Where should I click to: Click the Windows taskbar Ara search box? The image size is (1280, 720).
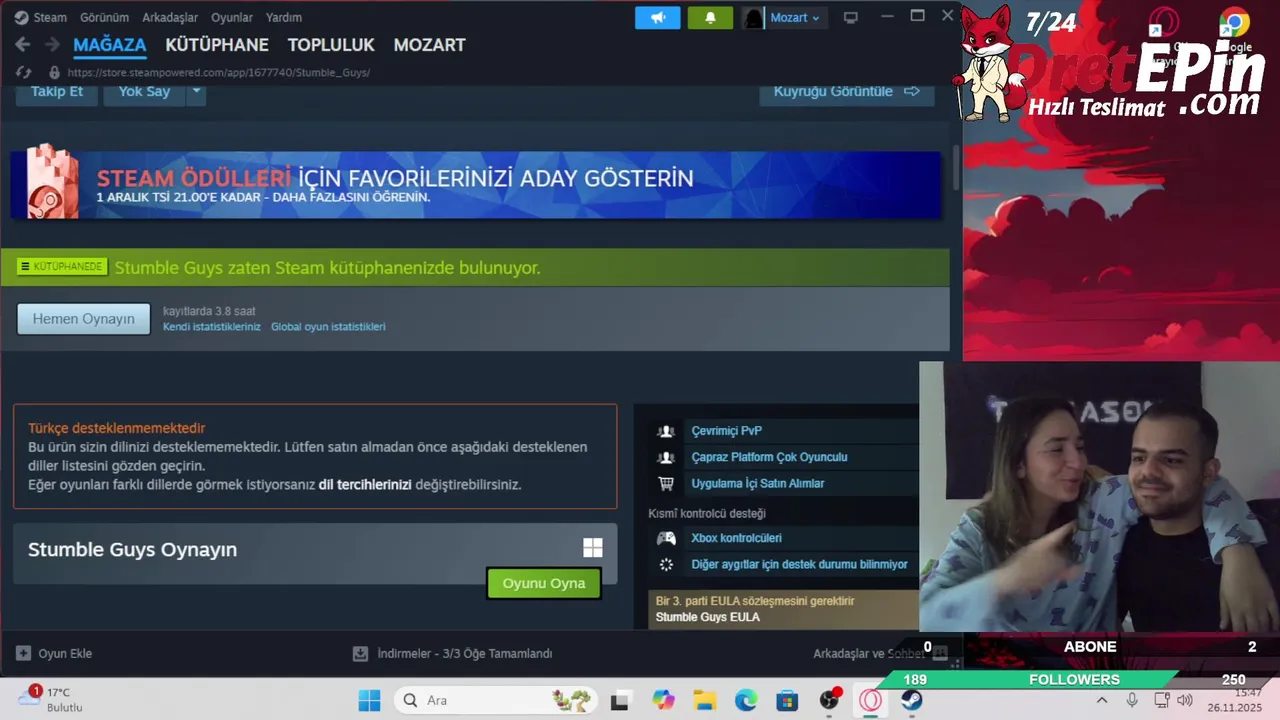(496, 700)
